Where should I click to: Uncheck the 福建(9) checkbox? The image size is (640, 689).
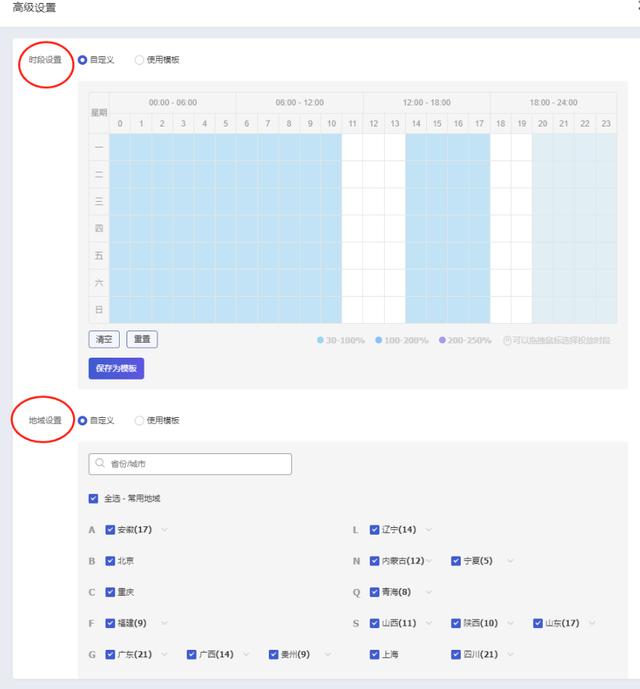tap(110, 623)
